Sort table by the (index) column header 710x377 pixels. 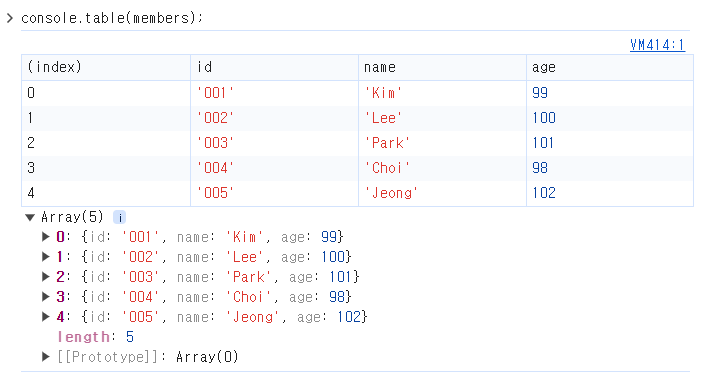pyautogui.click(x=106, y=67)
